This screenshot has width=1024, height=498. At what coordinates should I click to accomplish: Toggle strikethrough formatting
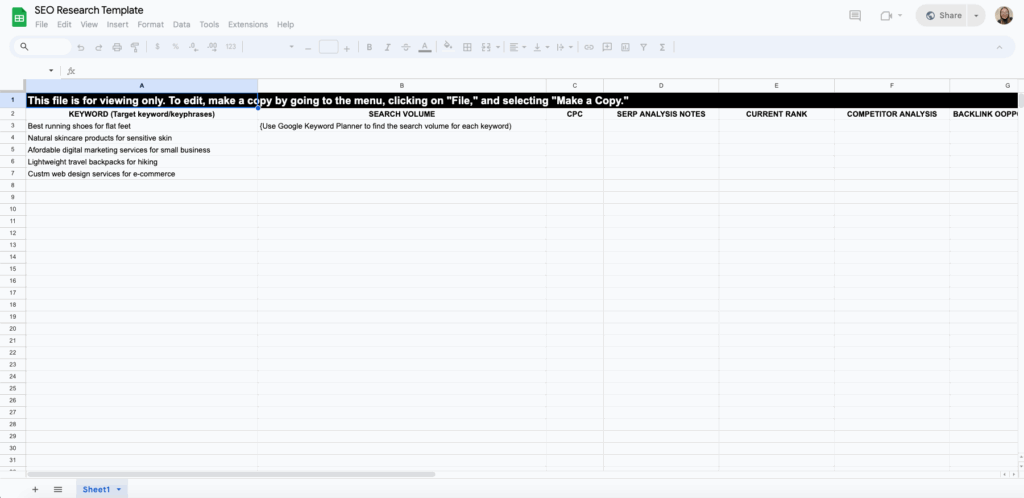pos(406,47)
